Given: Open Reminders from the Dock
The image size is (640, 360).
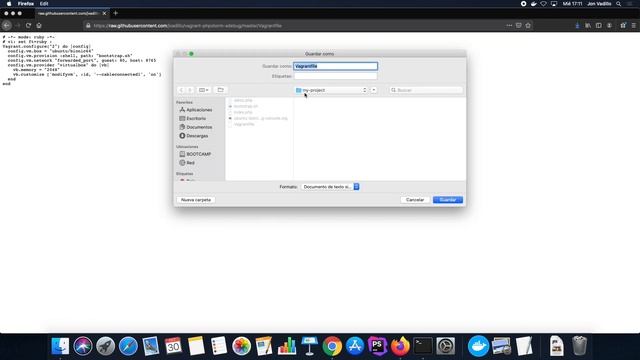Looking at the screenshot, I should (219, 346).
